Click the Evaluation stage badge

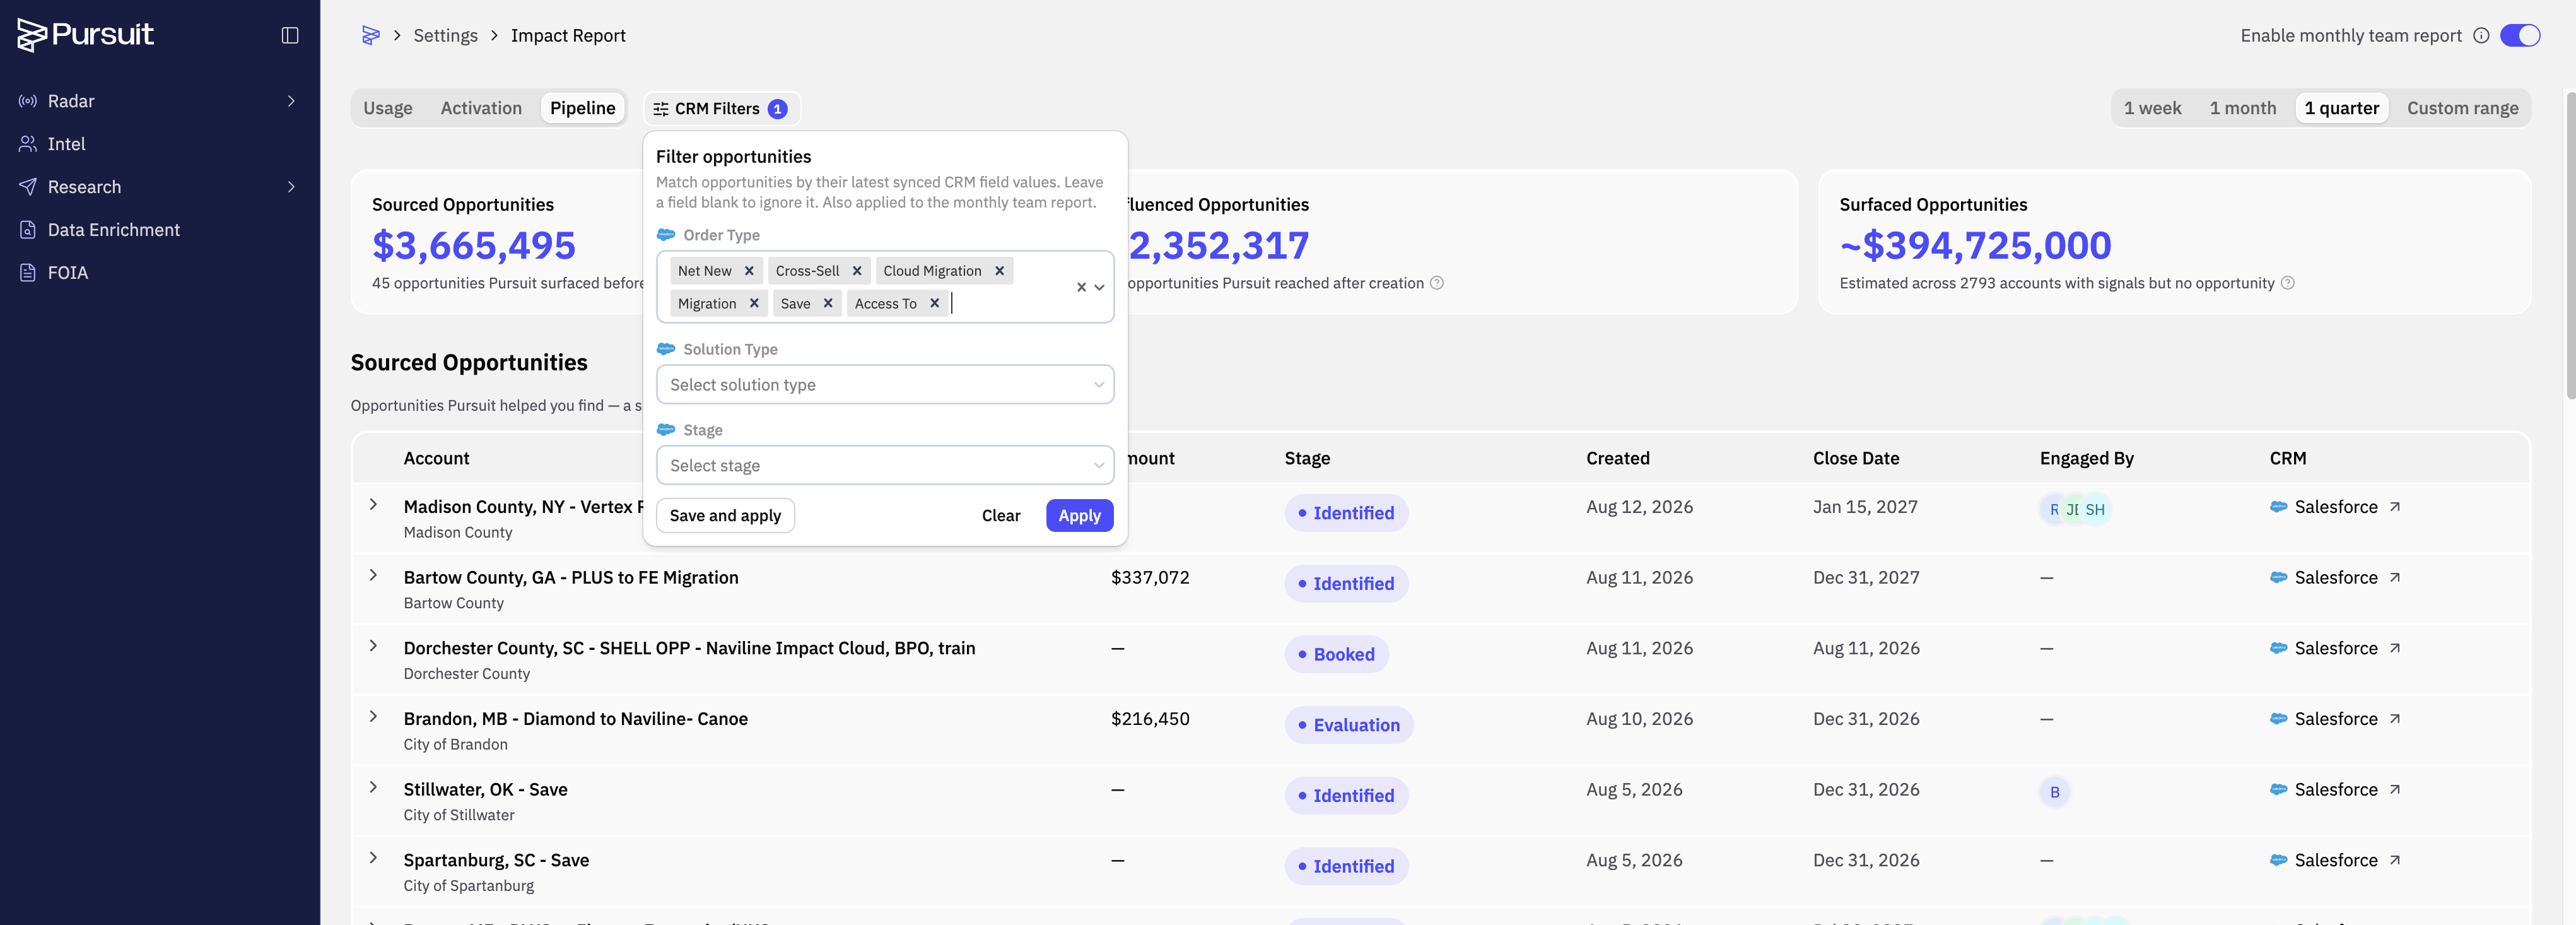[x=1349, y=725]
